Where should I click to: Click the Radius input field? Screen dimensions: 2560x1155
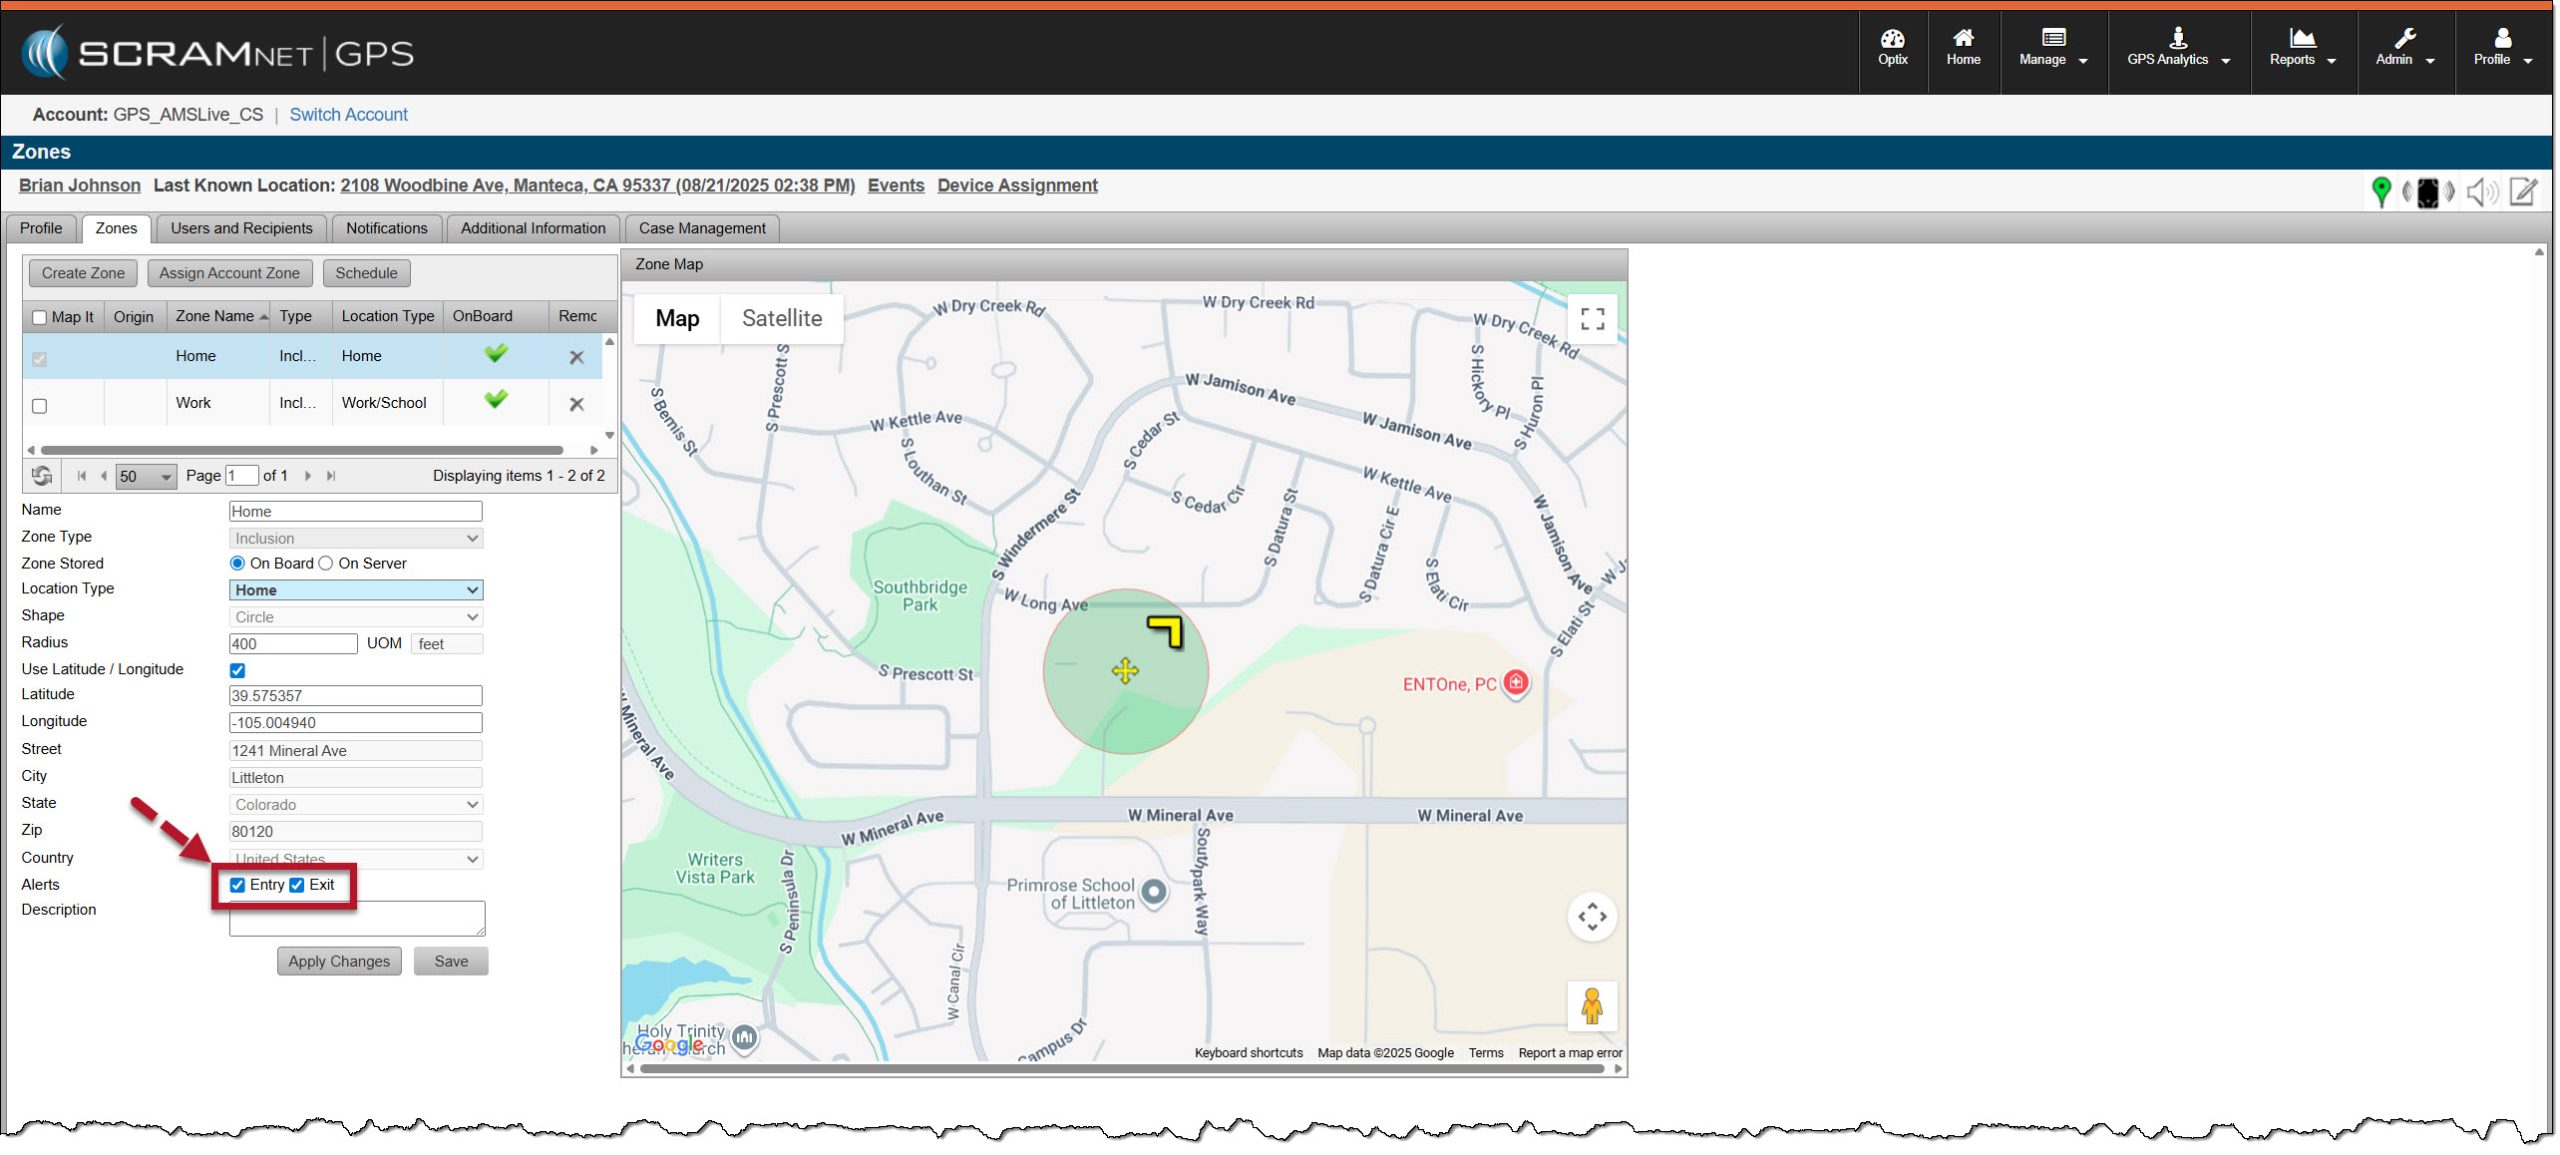(x=292, y=644)
